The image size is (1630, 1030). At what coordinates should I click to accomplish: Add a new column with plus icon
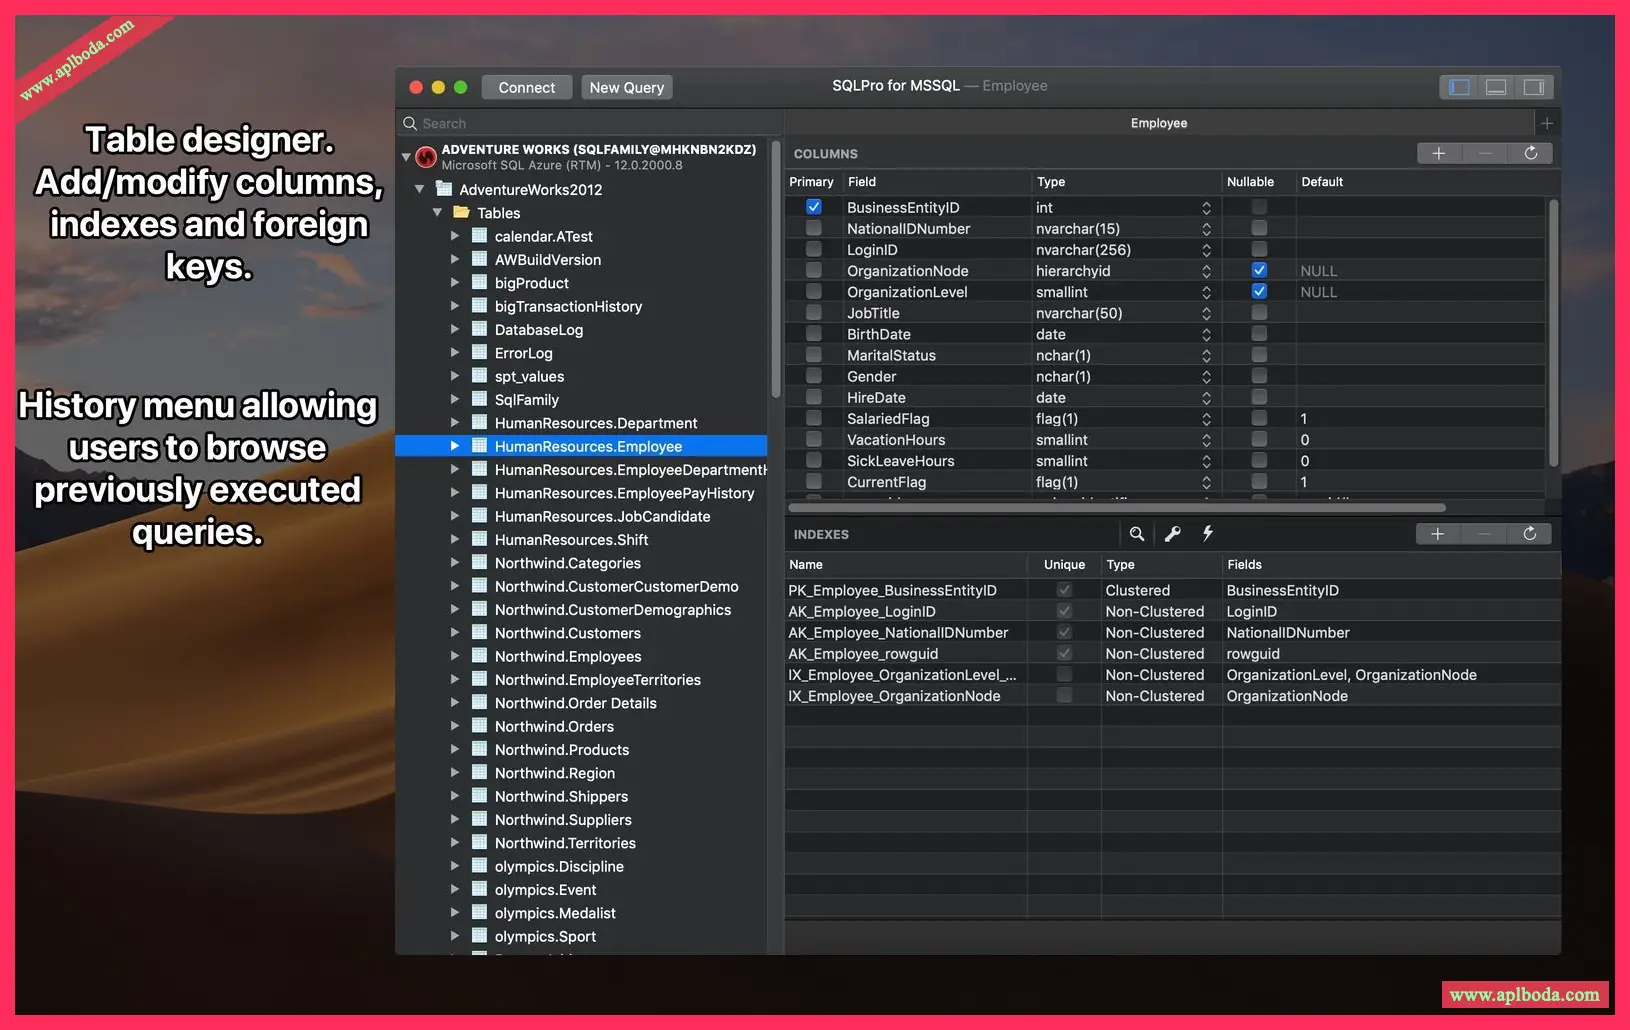pyautogui.click(x=1439, y=153)
